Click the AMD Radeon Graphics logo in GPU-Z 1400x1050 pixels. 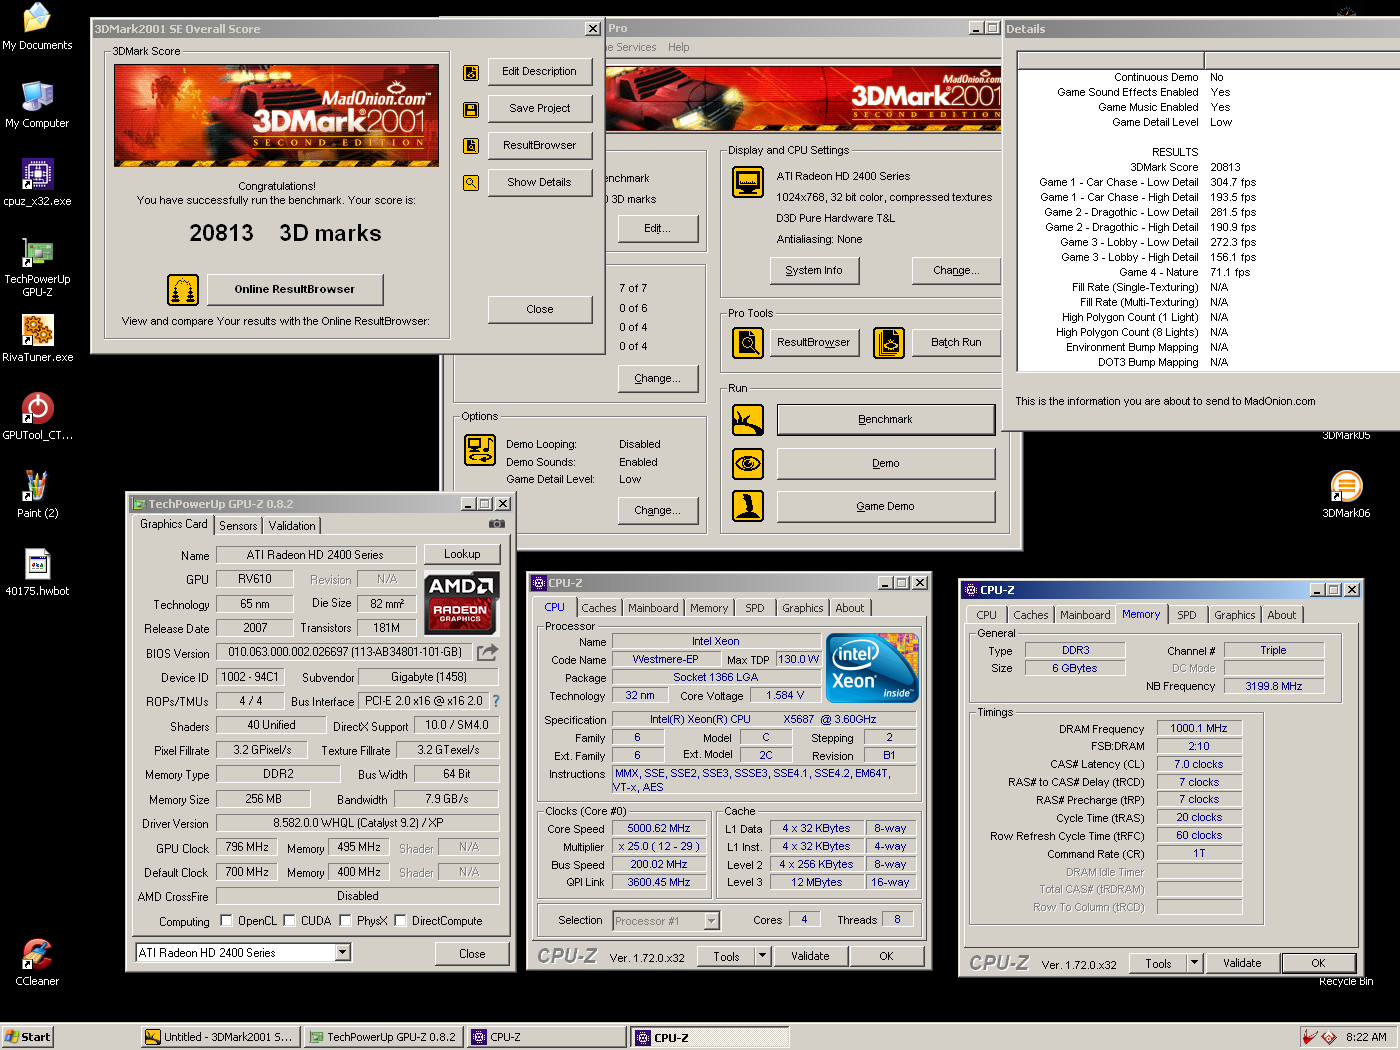tap(461, 604)
